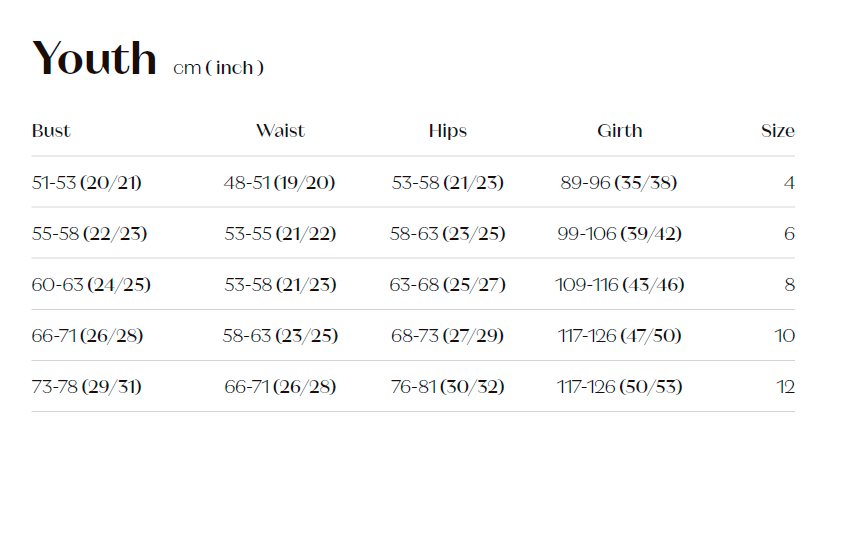Click the cm (inch) unit label
The height and width of the screenshot is (549, 848).
tap(218, 68)
